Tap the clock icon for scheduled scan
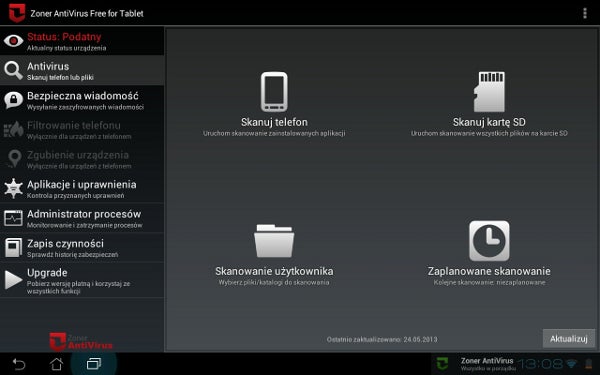The image size is (600, 375). [489, 241]
